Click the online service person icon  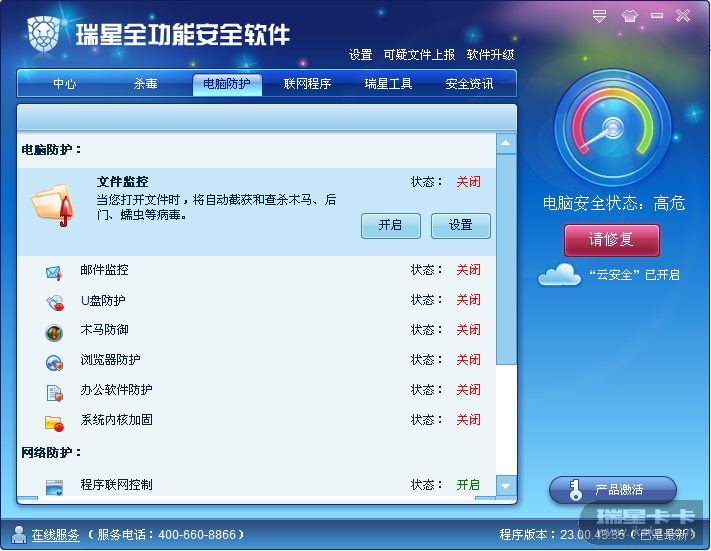click(19, 535)
